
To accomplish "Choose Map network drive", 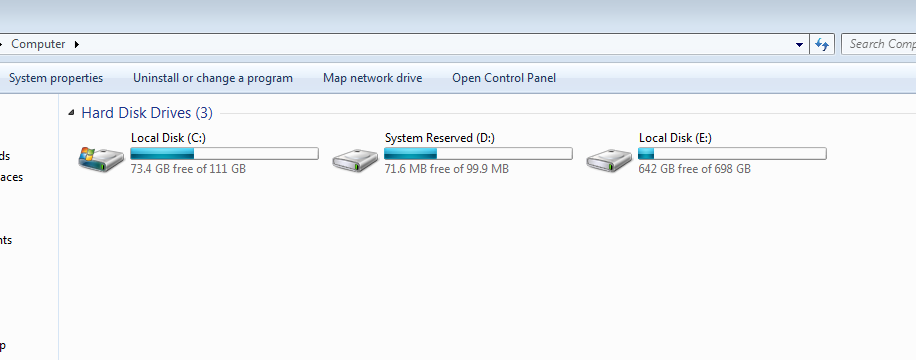I will pyautogui.click(x=373, y=78).
